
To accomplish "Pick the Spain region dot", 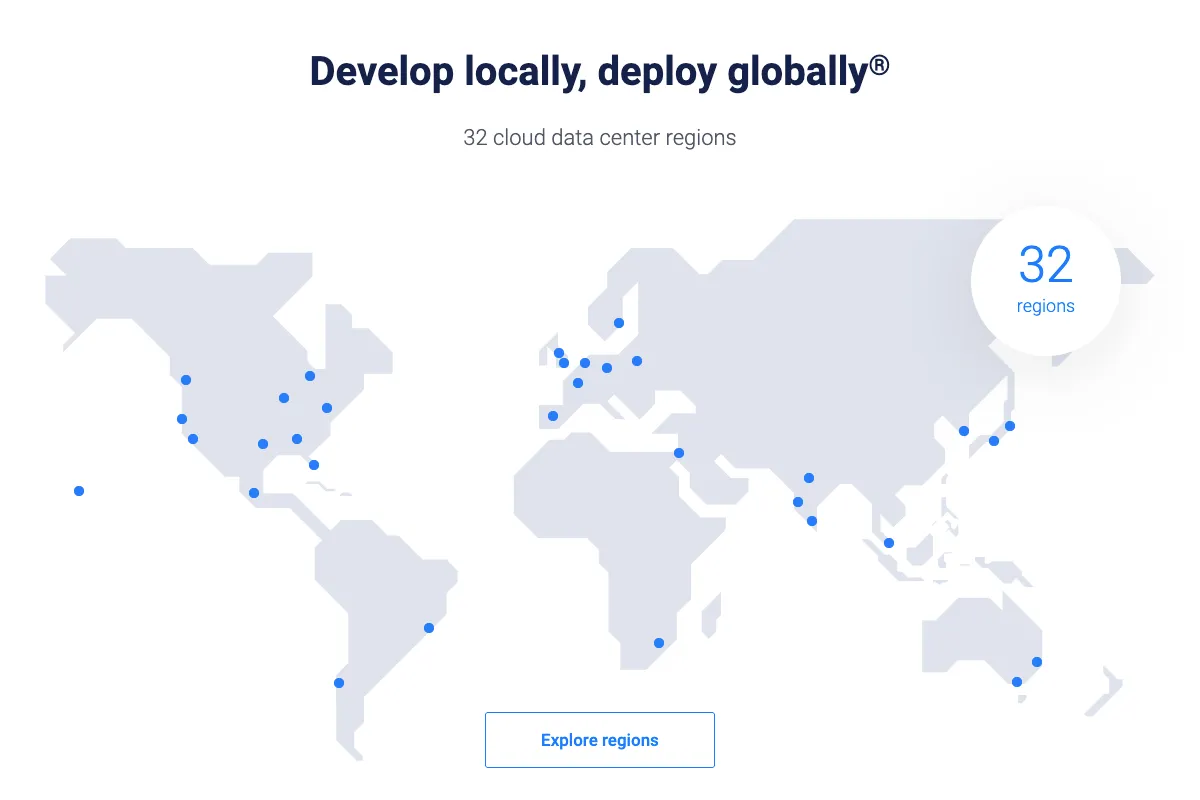I will [553, 416].
